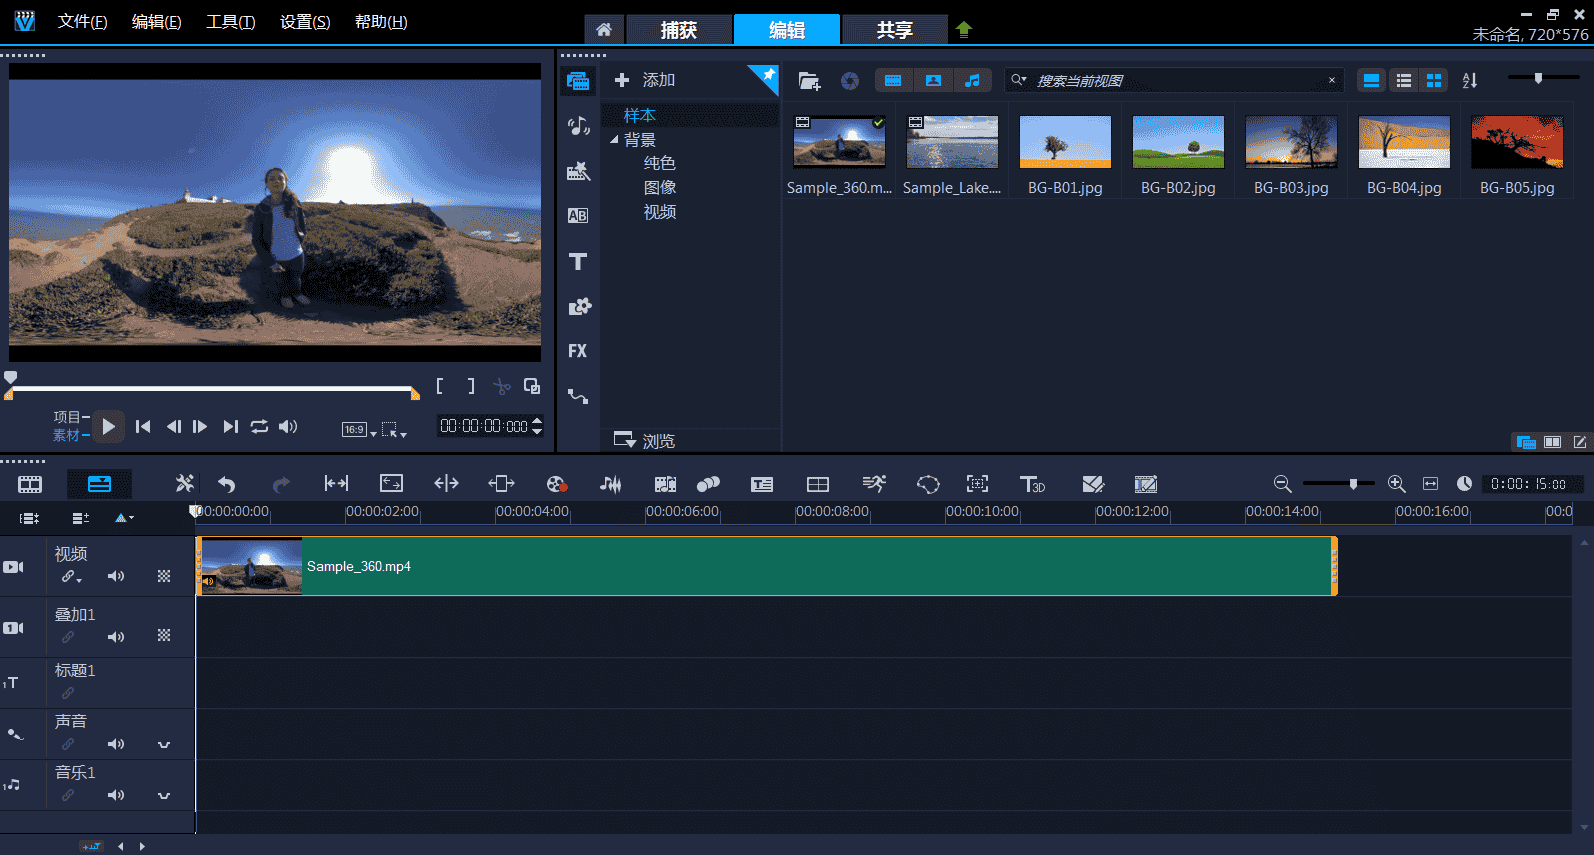Open the Sound Mixer tool
The width and height of the screenshot is (1594, 855).
click(610, 484)
